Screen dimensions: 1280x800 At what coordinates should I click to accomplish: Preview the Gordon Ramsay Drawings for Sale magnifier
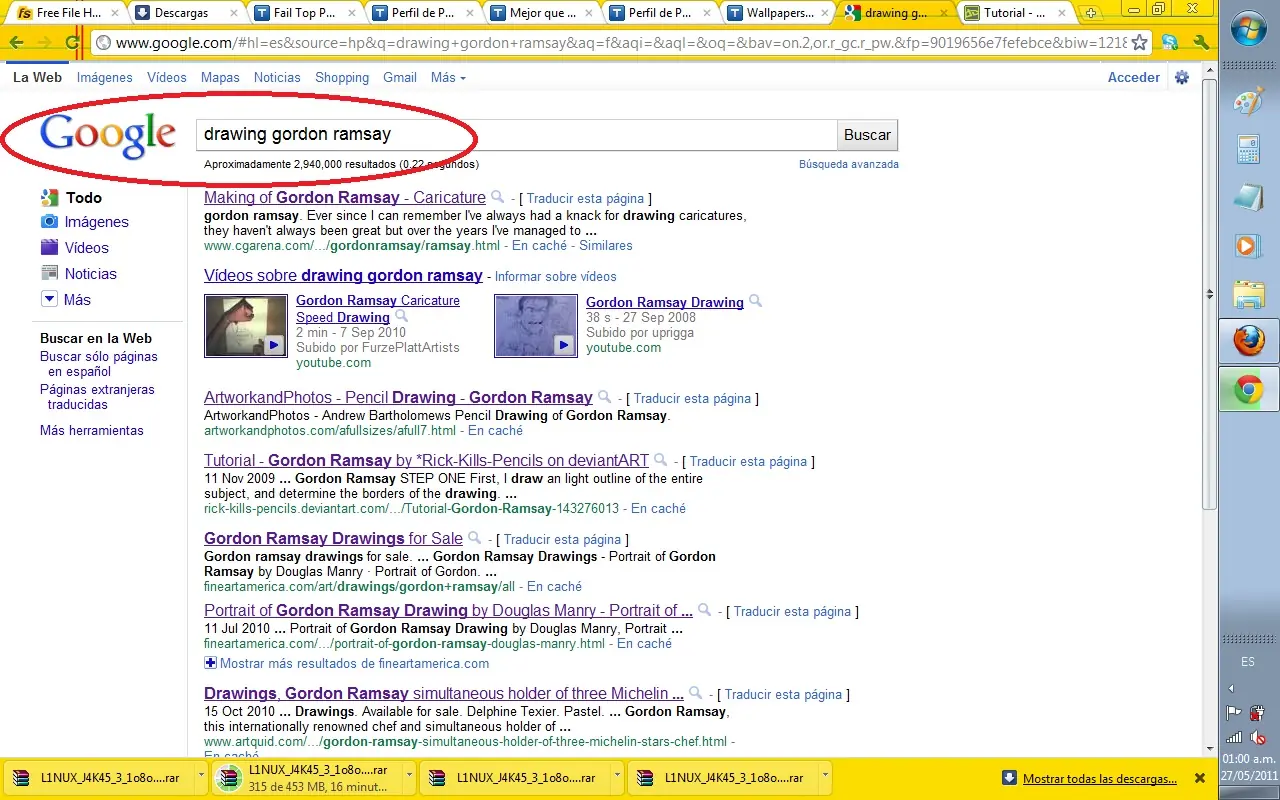475,538
